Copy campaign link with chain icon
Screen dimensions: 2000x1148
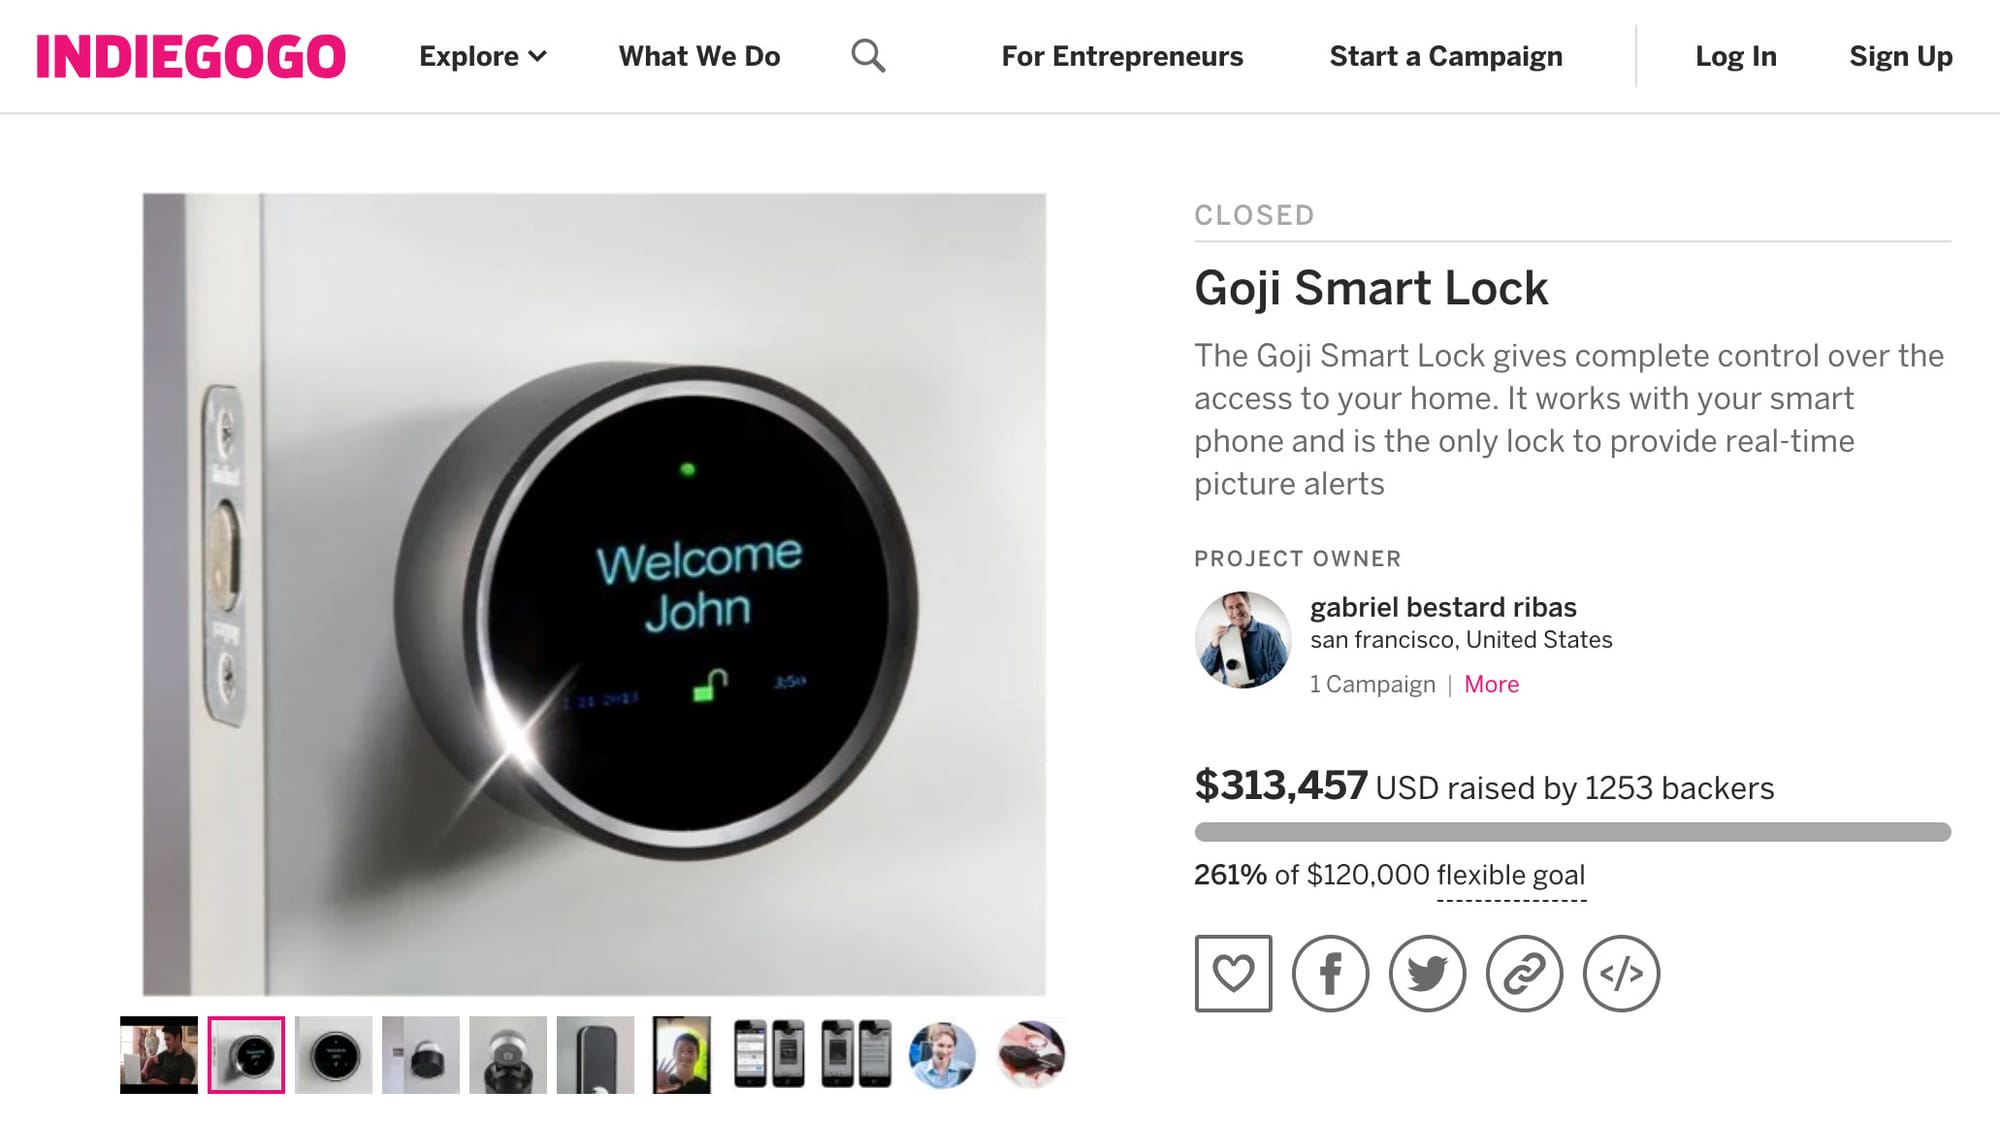[x=1524, y=973]
